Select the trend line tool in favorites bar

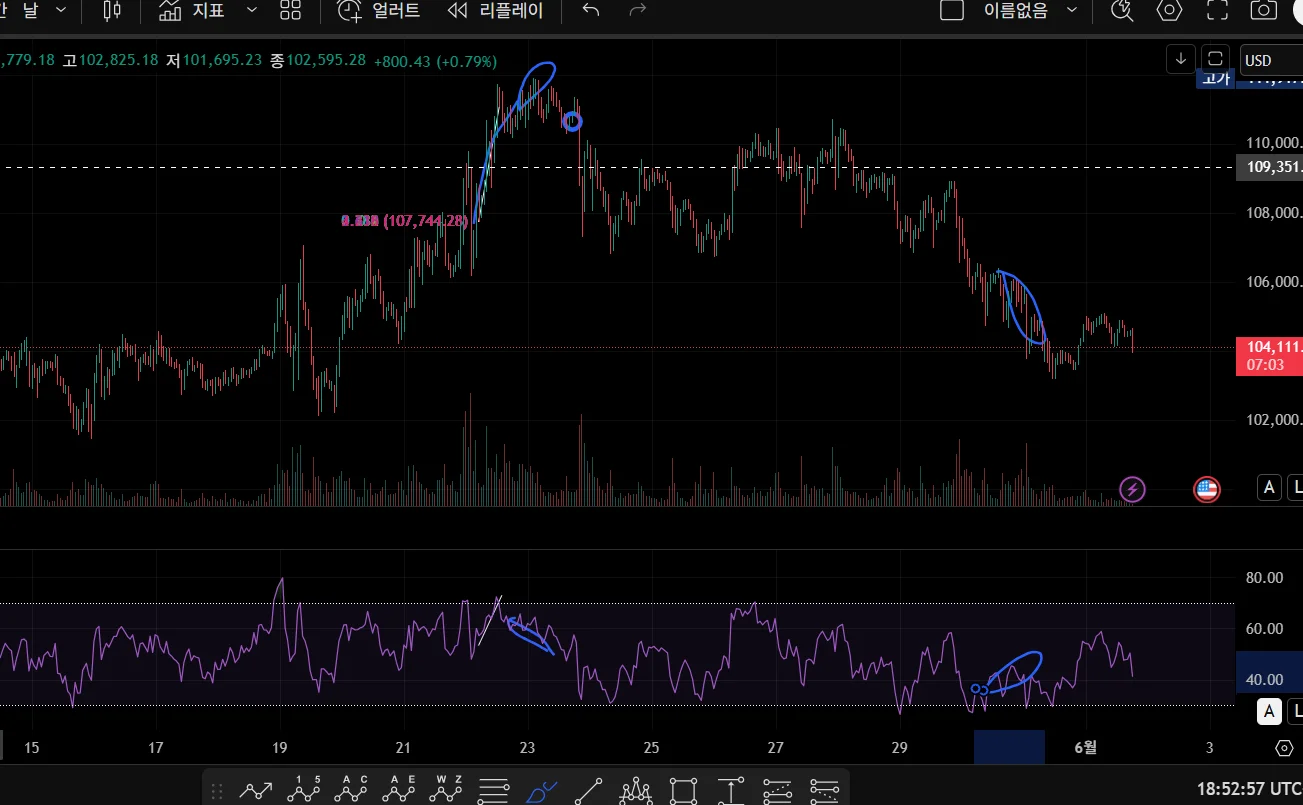click(589, 791)
